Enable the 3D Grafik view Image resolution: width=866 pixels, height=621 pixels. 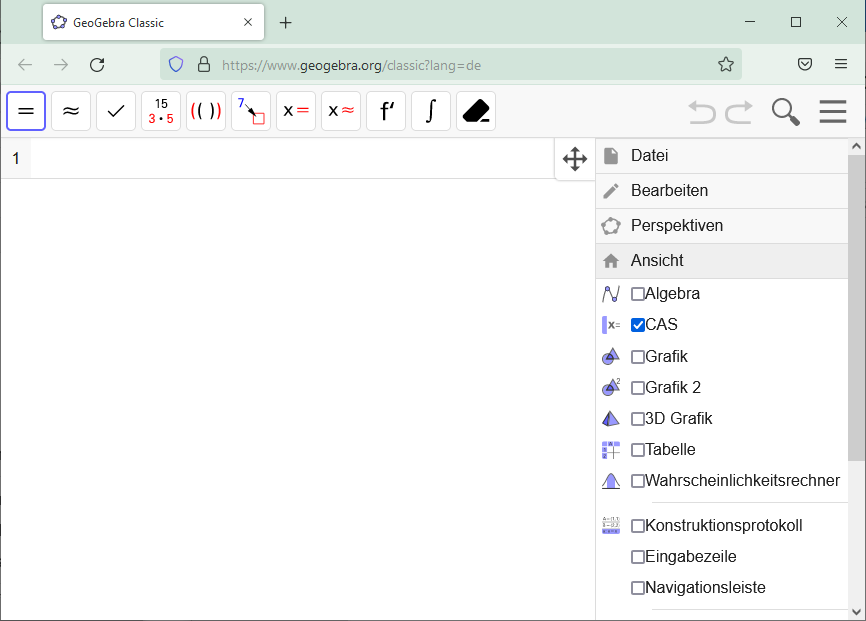(x=637, y=418)
